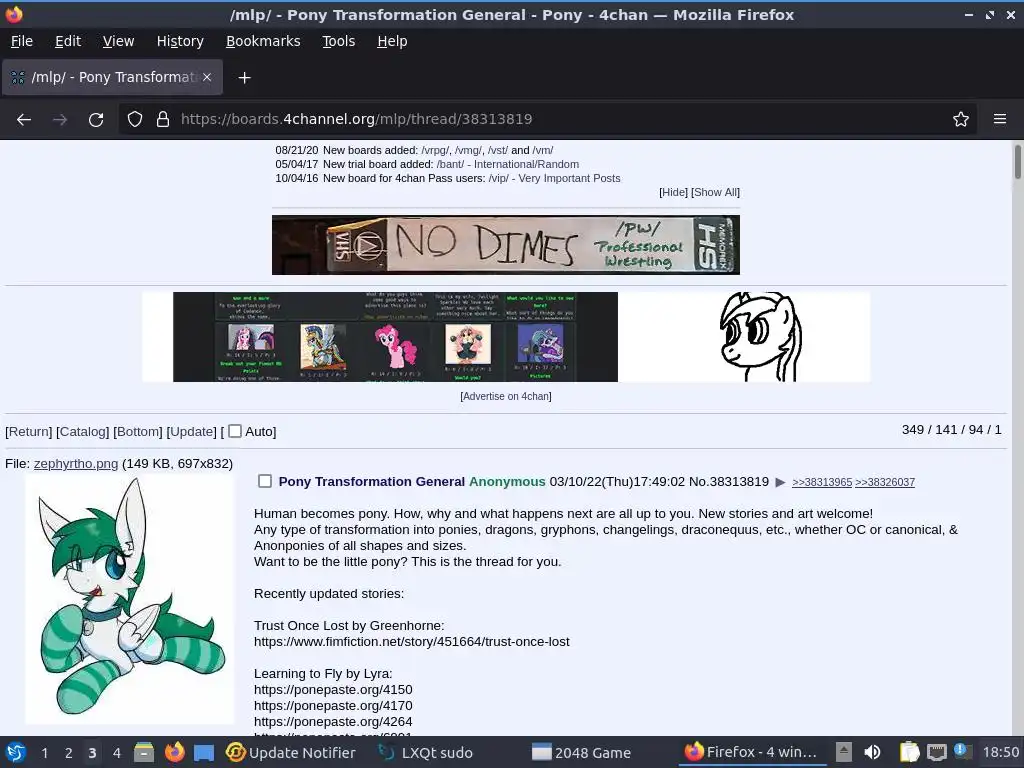1024x768 pixels.
Task: Open the LXQt start menu icon in the taskbar
Action: point(16,752)
